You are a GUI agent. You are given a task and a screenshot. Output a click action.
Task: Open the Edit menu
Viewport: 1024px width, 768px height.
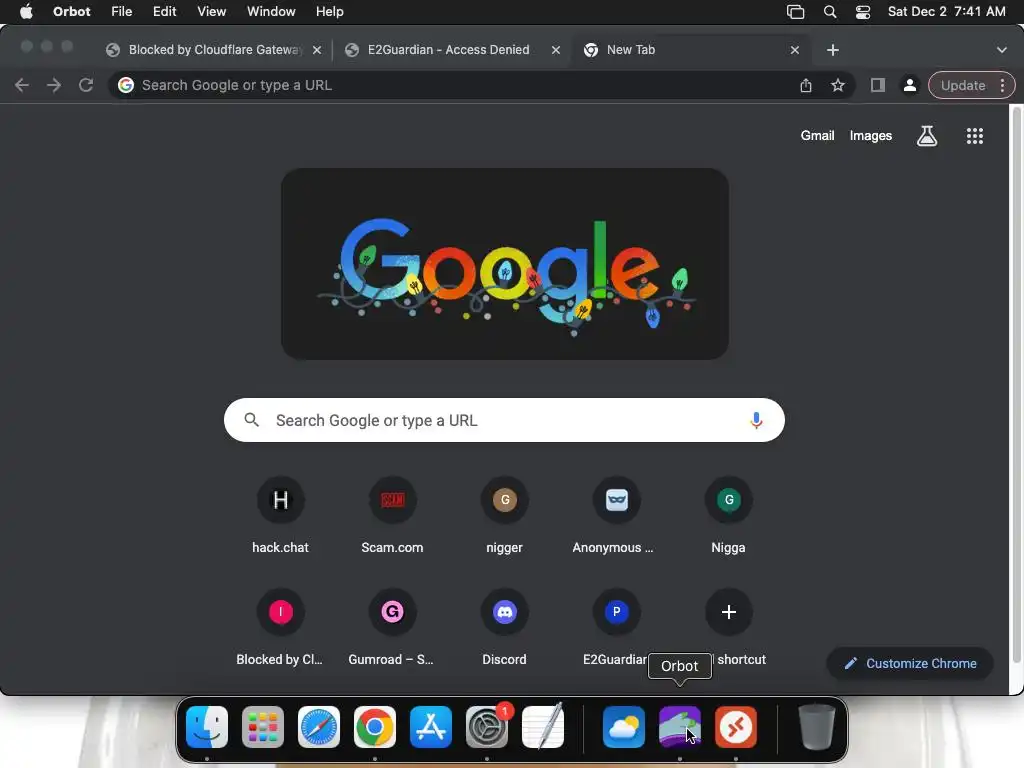point(165,12)
